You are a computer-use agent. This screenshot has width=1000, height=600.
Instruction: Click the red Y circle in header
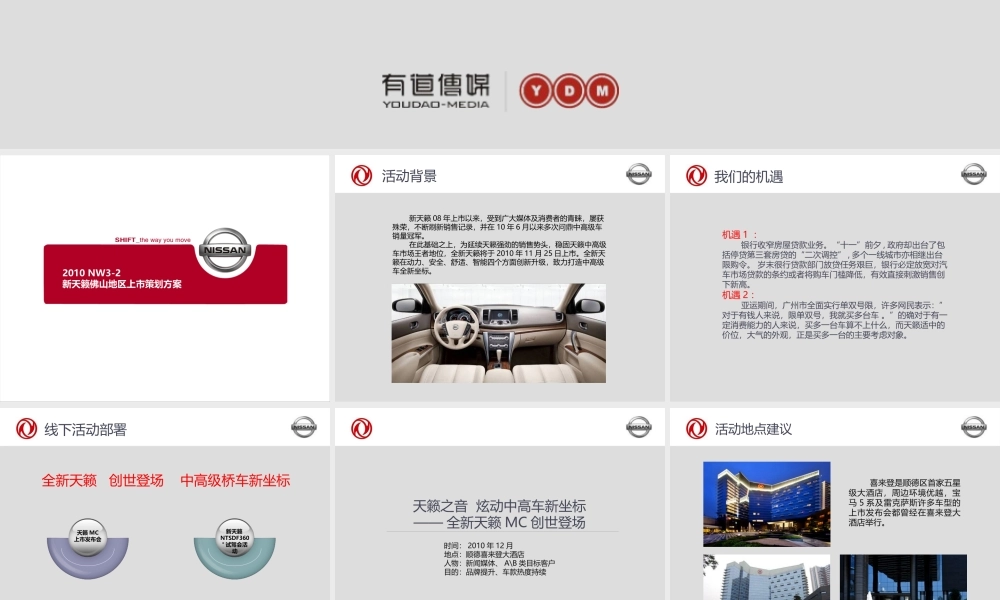tap(536, 91)
